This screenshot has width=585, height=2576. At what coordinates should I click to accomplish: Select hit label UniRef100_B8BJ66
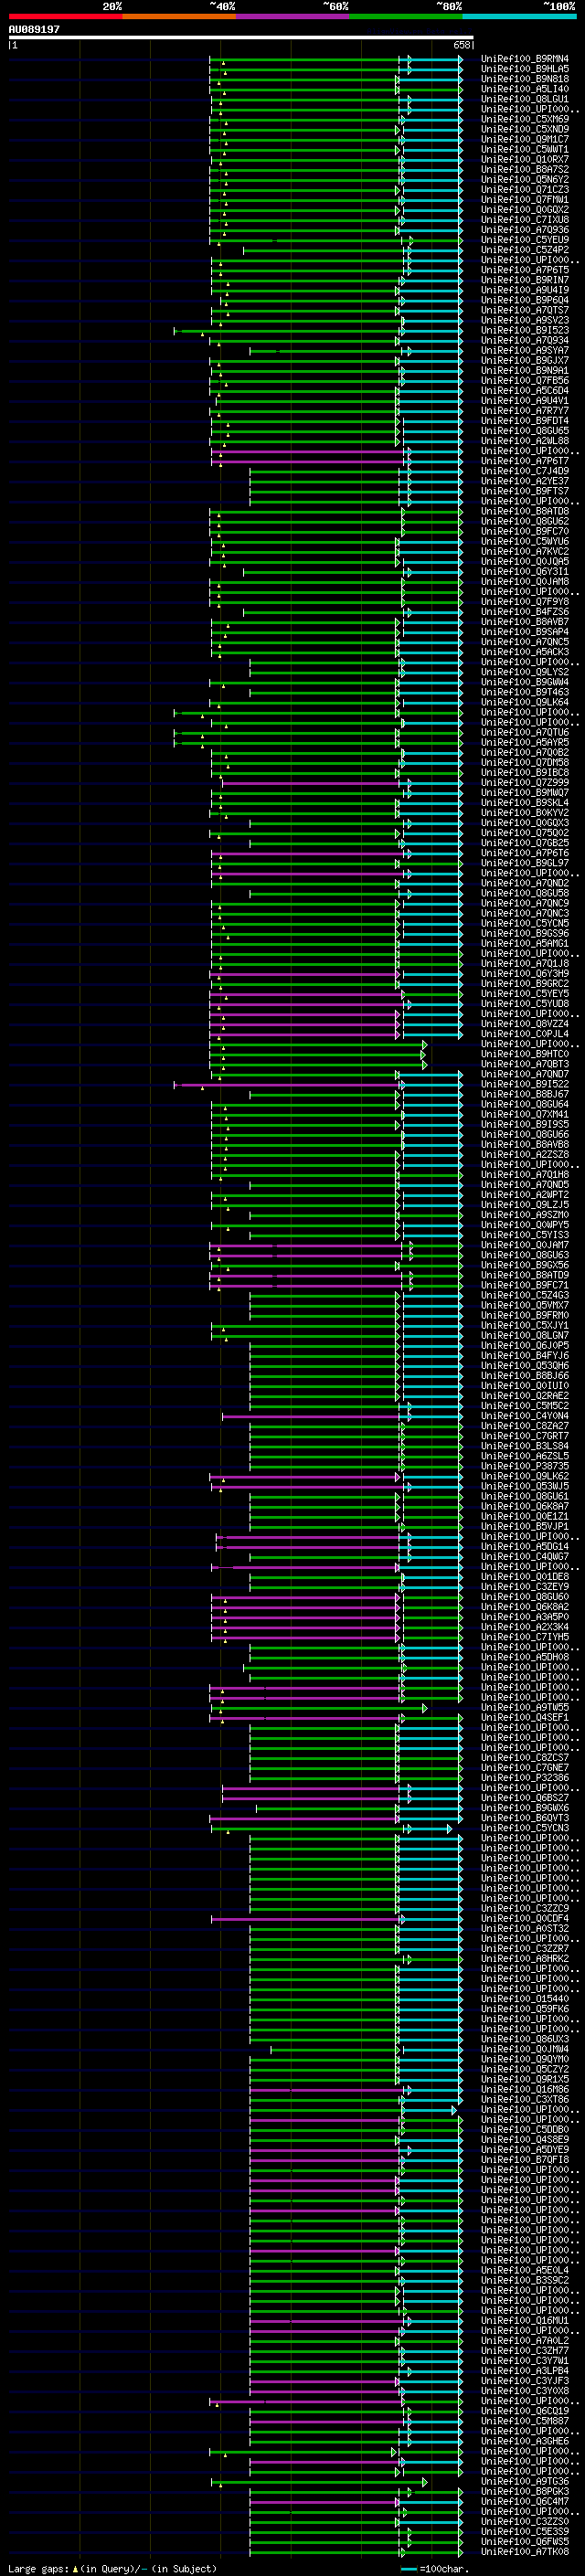coord(525,1376)
